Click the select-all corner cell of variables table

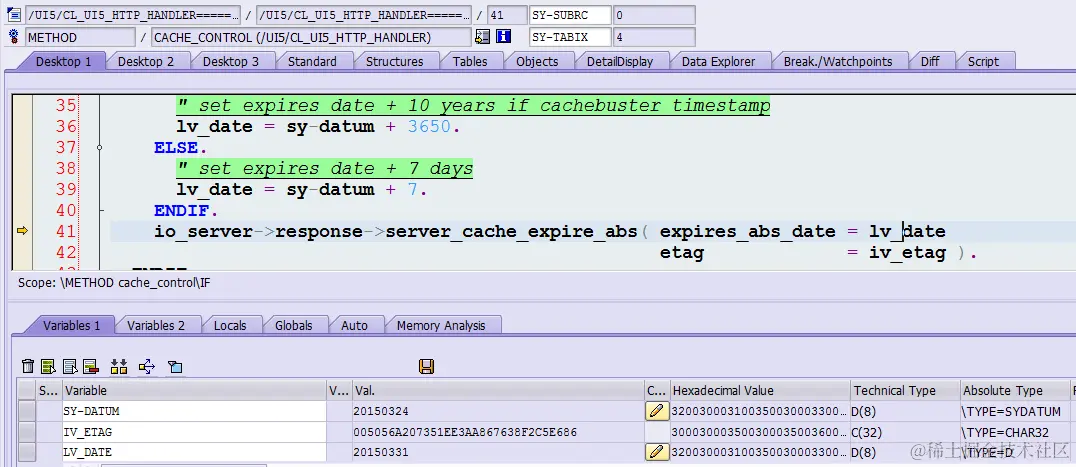coord(27,390)
